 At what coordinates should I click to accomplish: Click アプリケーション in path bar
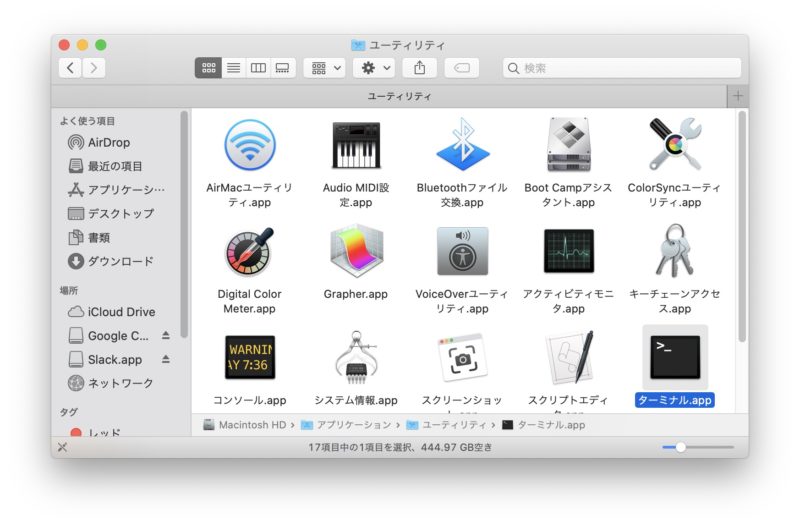tap(346, 424)
